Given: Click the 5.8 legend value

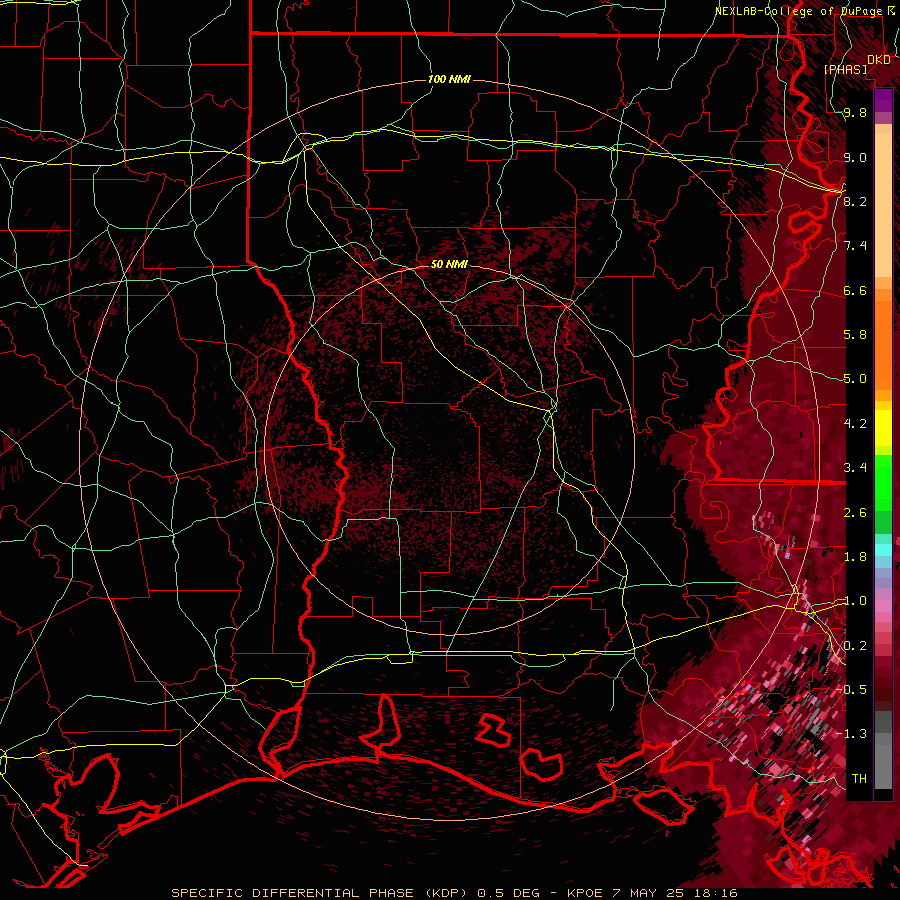Looking at the screenshot, I should 855,335.
